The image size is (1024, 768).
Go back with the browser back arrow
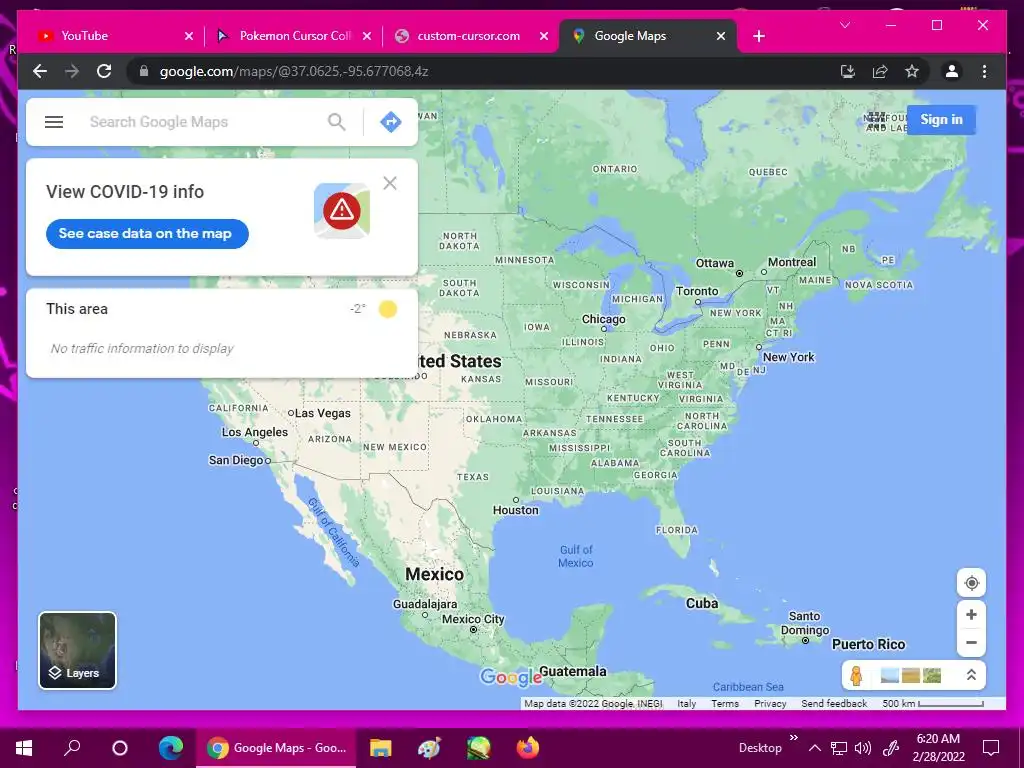(x=40, y=71)
